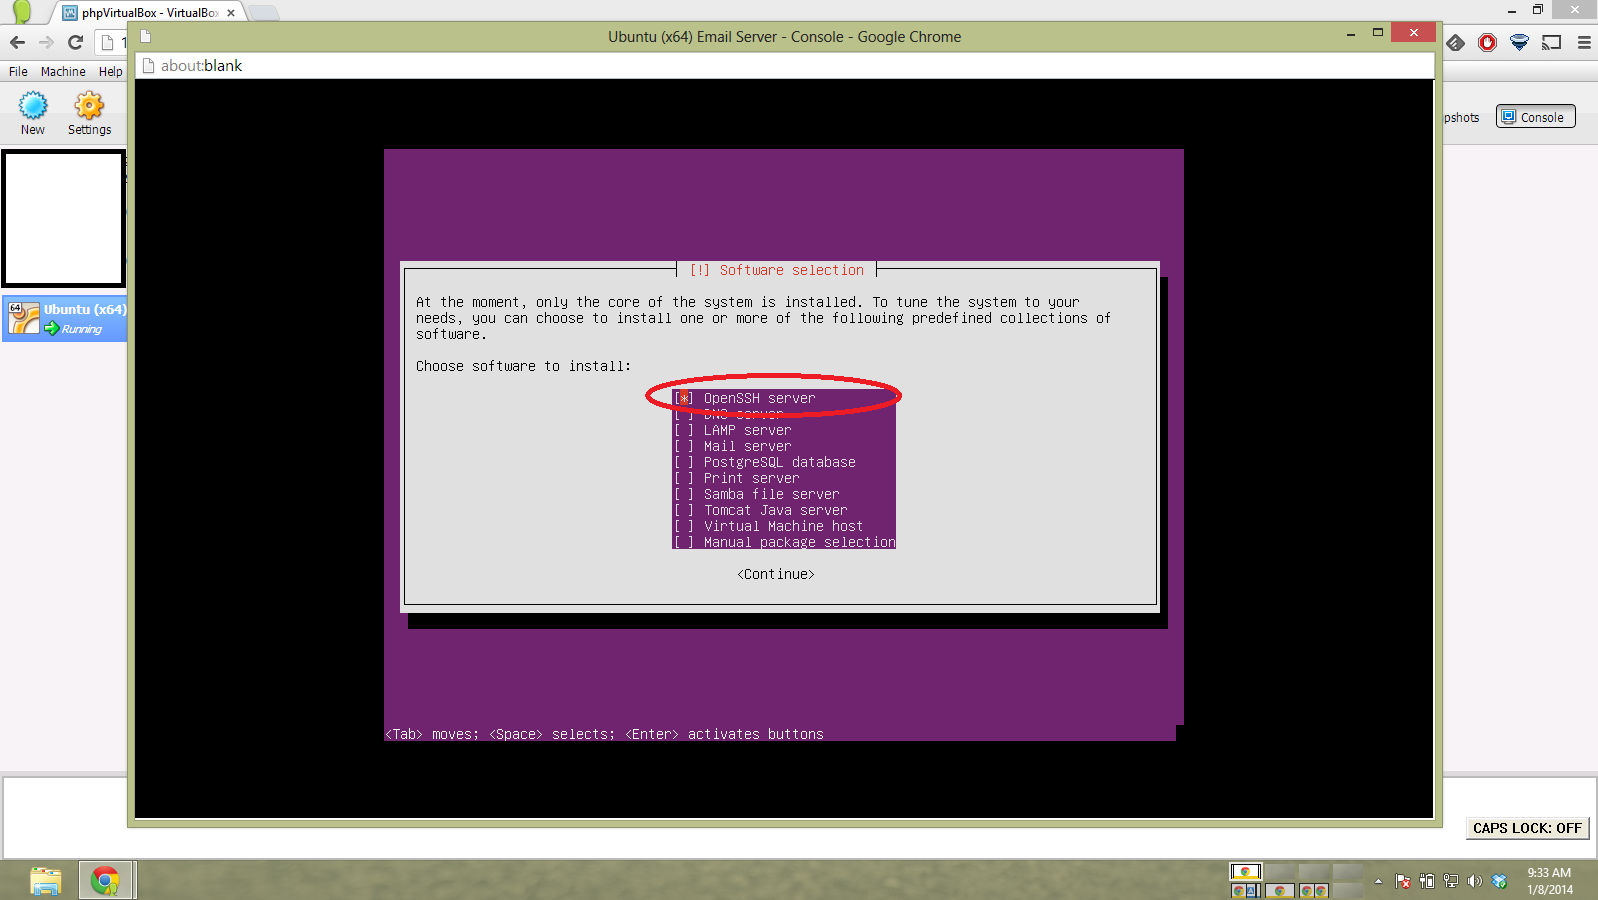Open the taskbar clock showing 9:33 AM
Screen dimensions: 1598x900
(x=1549, y=881)
